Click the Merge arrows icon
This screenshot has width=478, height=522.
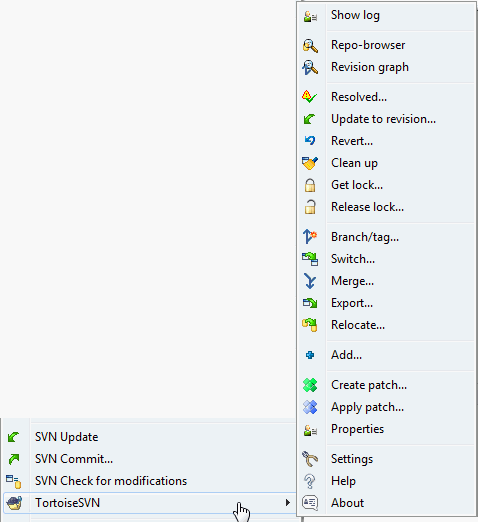(310, 281)
